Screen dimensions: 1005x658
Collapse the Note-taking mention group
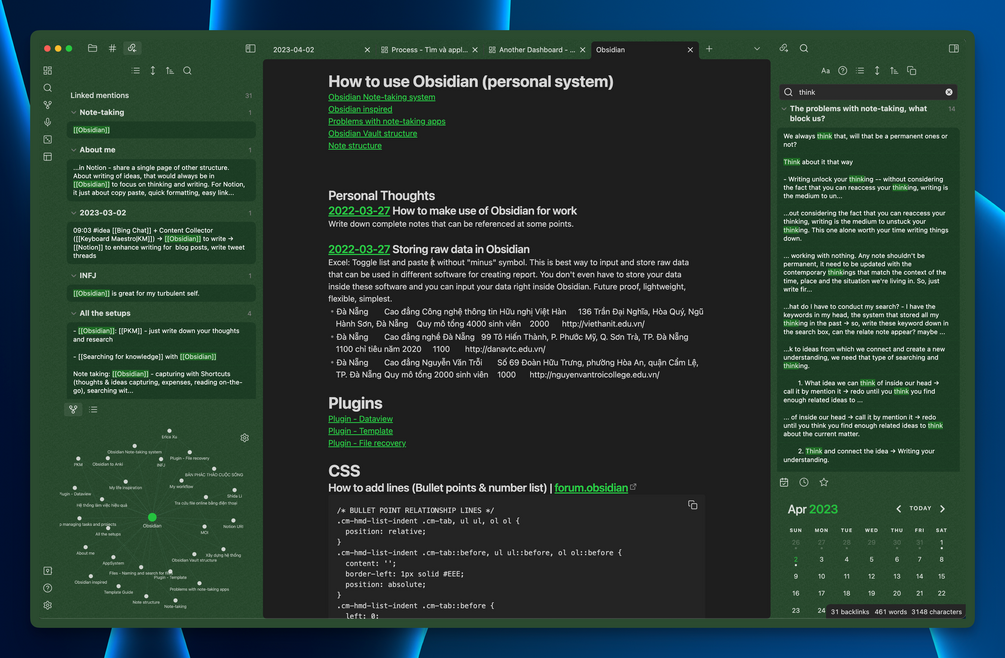(x=74, y=112)
